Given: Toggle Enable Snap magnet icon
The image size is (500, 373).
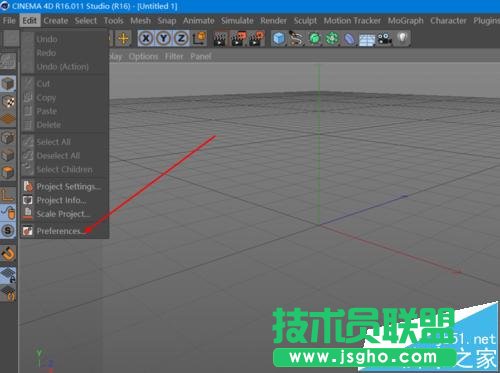Looking at the screenshot, I should pyautogui.click(x=8, y=254).
